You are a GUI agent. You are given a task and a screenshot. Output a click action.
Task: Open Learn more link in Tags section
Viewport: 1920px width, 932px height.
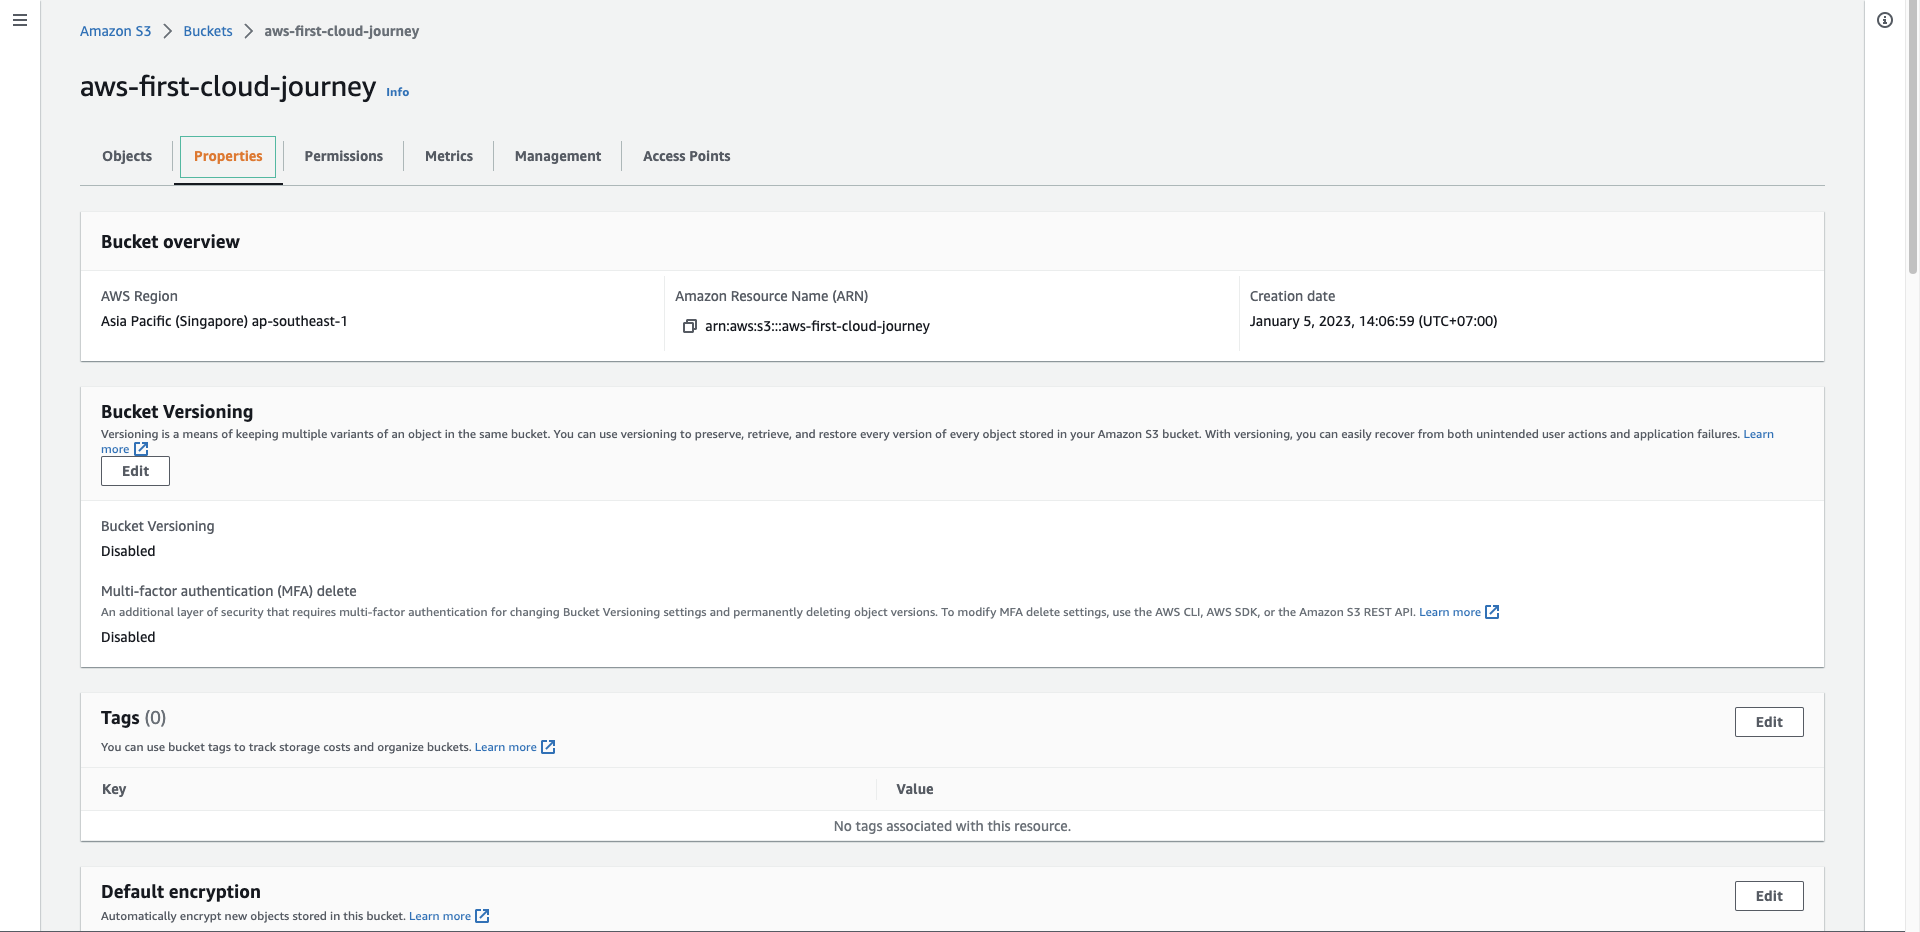click(x=505, y=747)
